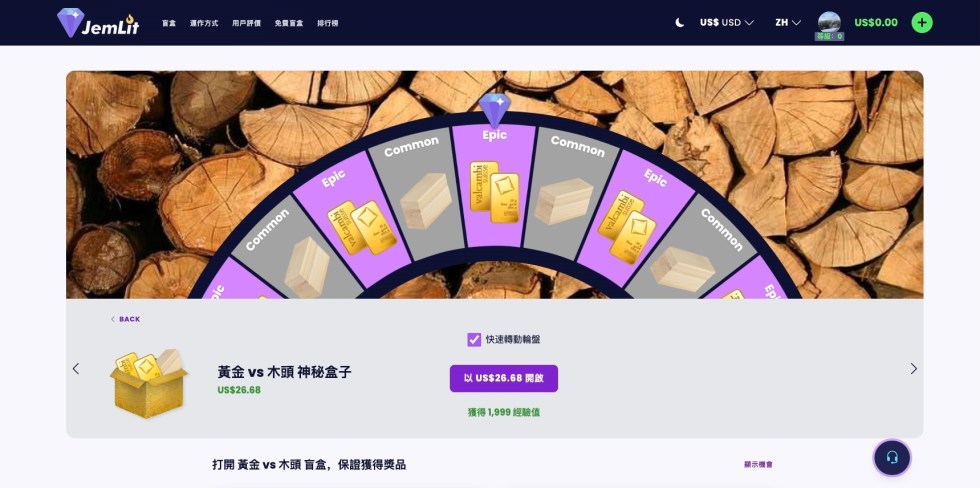
Task: Click the US$0.00 balance display
Action: 876,22
